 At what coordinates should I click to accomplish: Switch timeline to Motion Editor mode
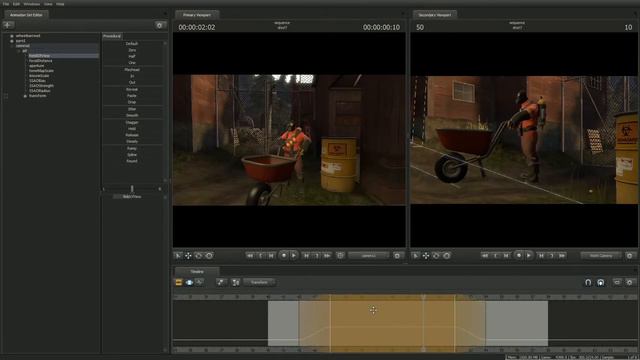(x=189, y=282)
